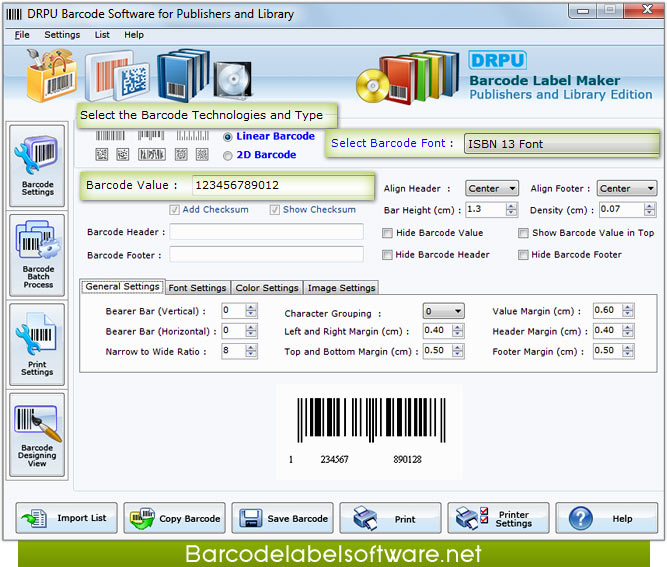This screenshot has height=567, width=667.
Task: Click the DRPU logo
Action: (497, 60)
